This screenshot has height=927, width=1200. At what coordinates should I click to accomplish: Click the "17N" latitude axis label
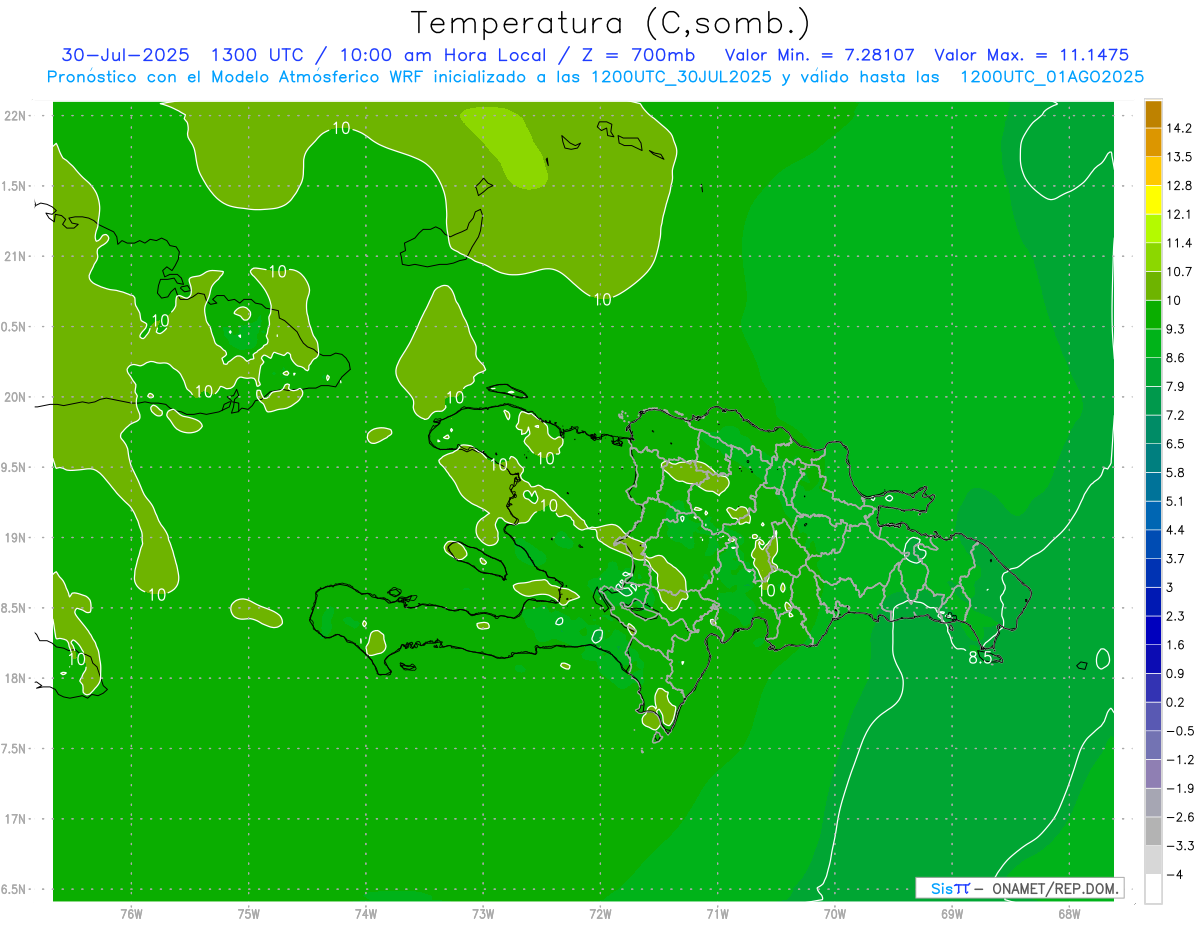(x=14, y=820)
